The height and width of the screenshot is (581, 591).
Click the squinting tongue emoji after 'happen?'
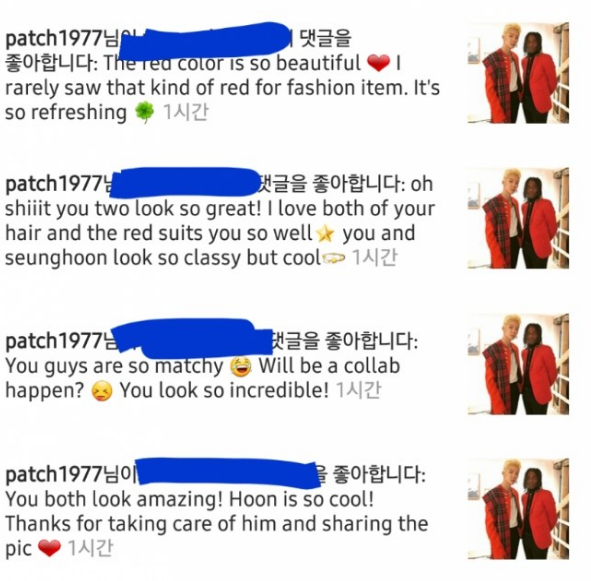(x=102, y=391)
